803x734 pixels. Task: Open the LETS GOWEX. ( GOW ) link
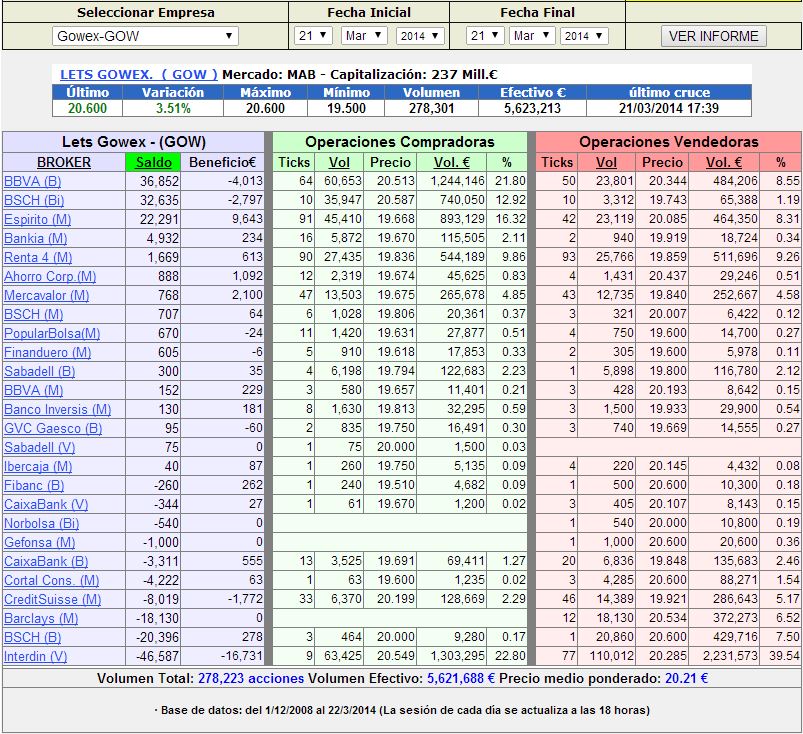139,74
